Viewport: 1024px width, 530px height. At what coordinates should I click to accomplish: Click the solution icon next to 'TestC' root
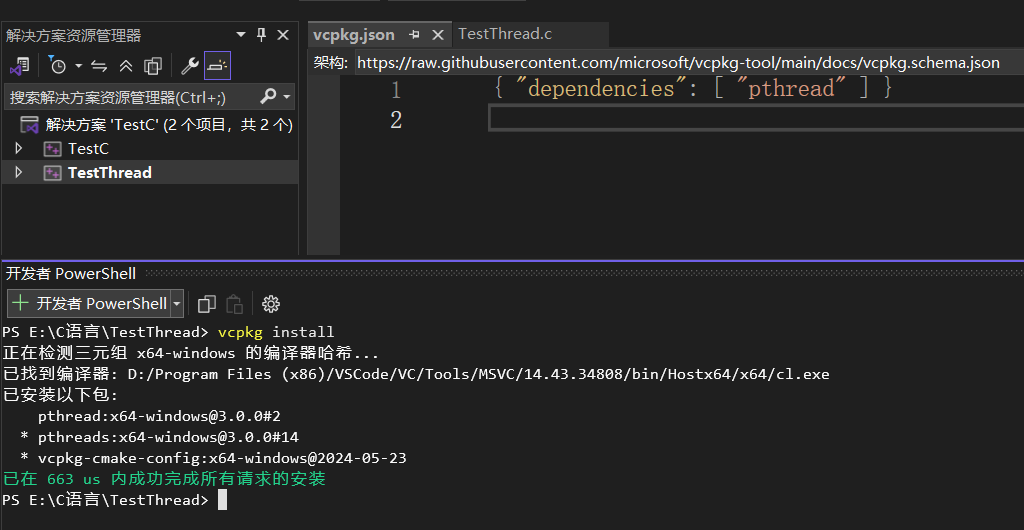click(30, 125)
